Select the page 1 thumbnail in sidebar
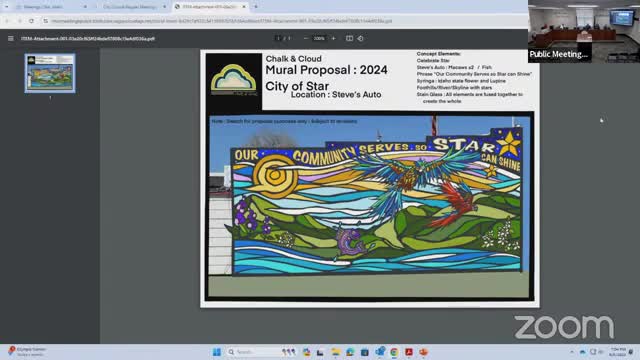The image size is (640, 360). [50, 73]
